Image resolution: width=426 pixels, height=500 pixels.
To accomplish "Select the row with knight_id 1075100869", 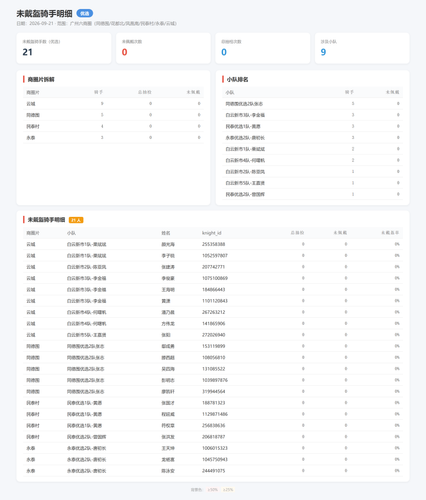I will pyautogui.click(x=213, y=278).
